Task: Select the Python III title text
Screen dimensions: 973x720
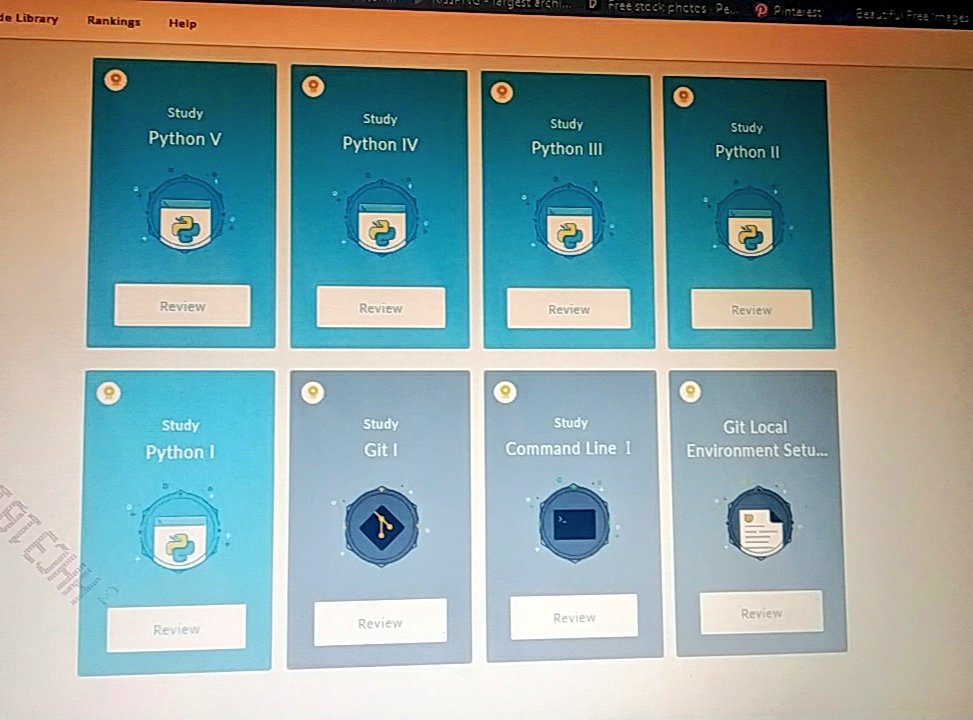Action: (x=567, y=148)
